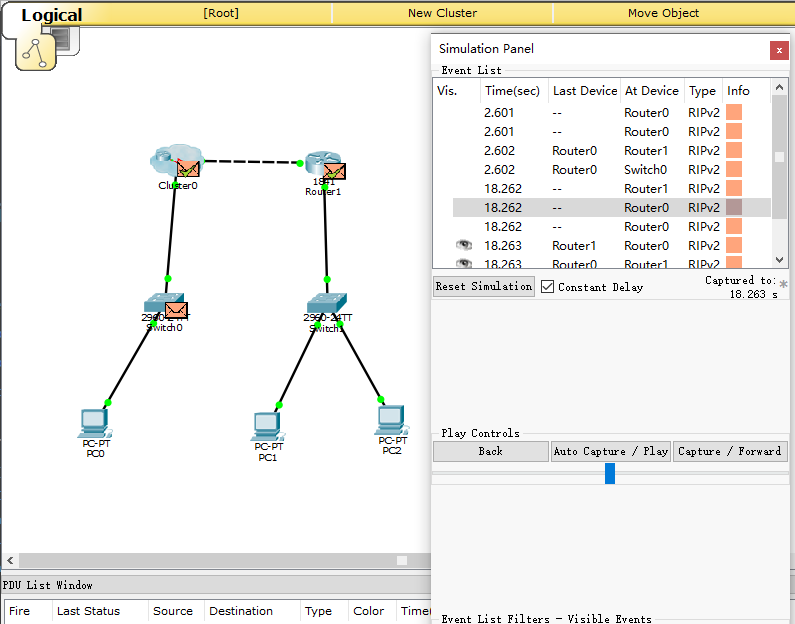Select the 2.602 event at Router1
This screenshot has width=795, height=624.
[611, 151]
